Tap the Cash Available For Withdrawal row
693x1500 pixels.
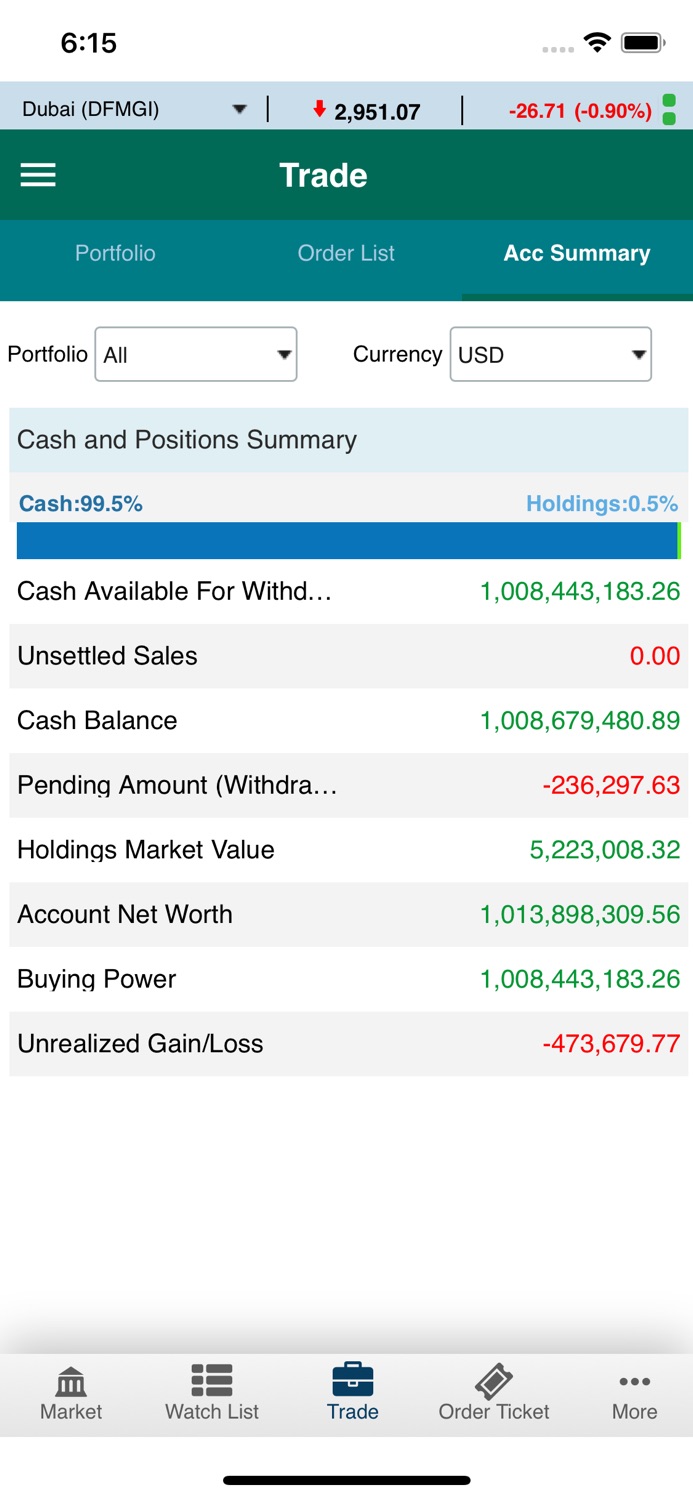tap(349, 591)
